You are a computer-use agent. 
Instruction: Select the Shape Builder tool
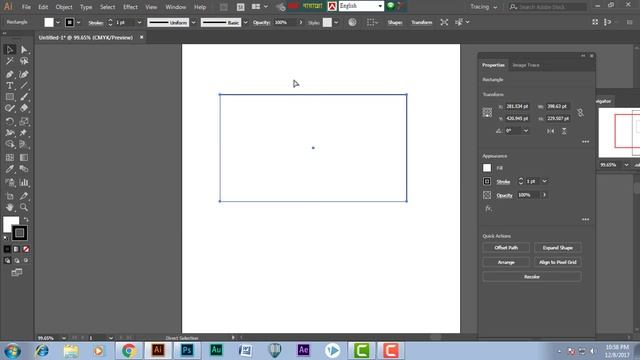tap(10, 144)
